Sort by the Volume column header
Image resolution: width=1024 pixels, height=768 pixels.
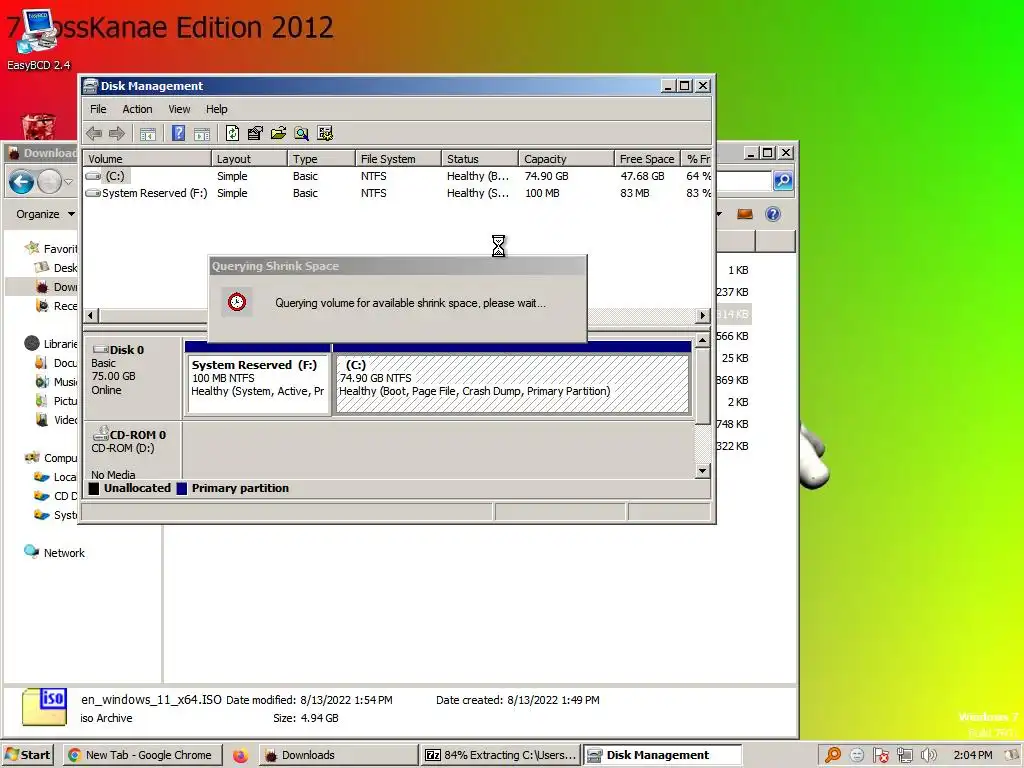click(x=147, y=159)
